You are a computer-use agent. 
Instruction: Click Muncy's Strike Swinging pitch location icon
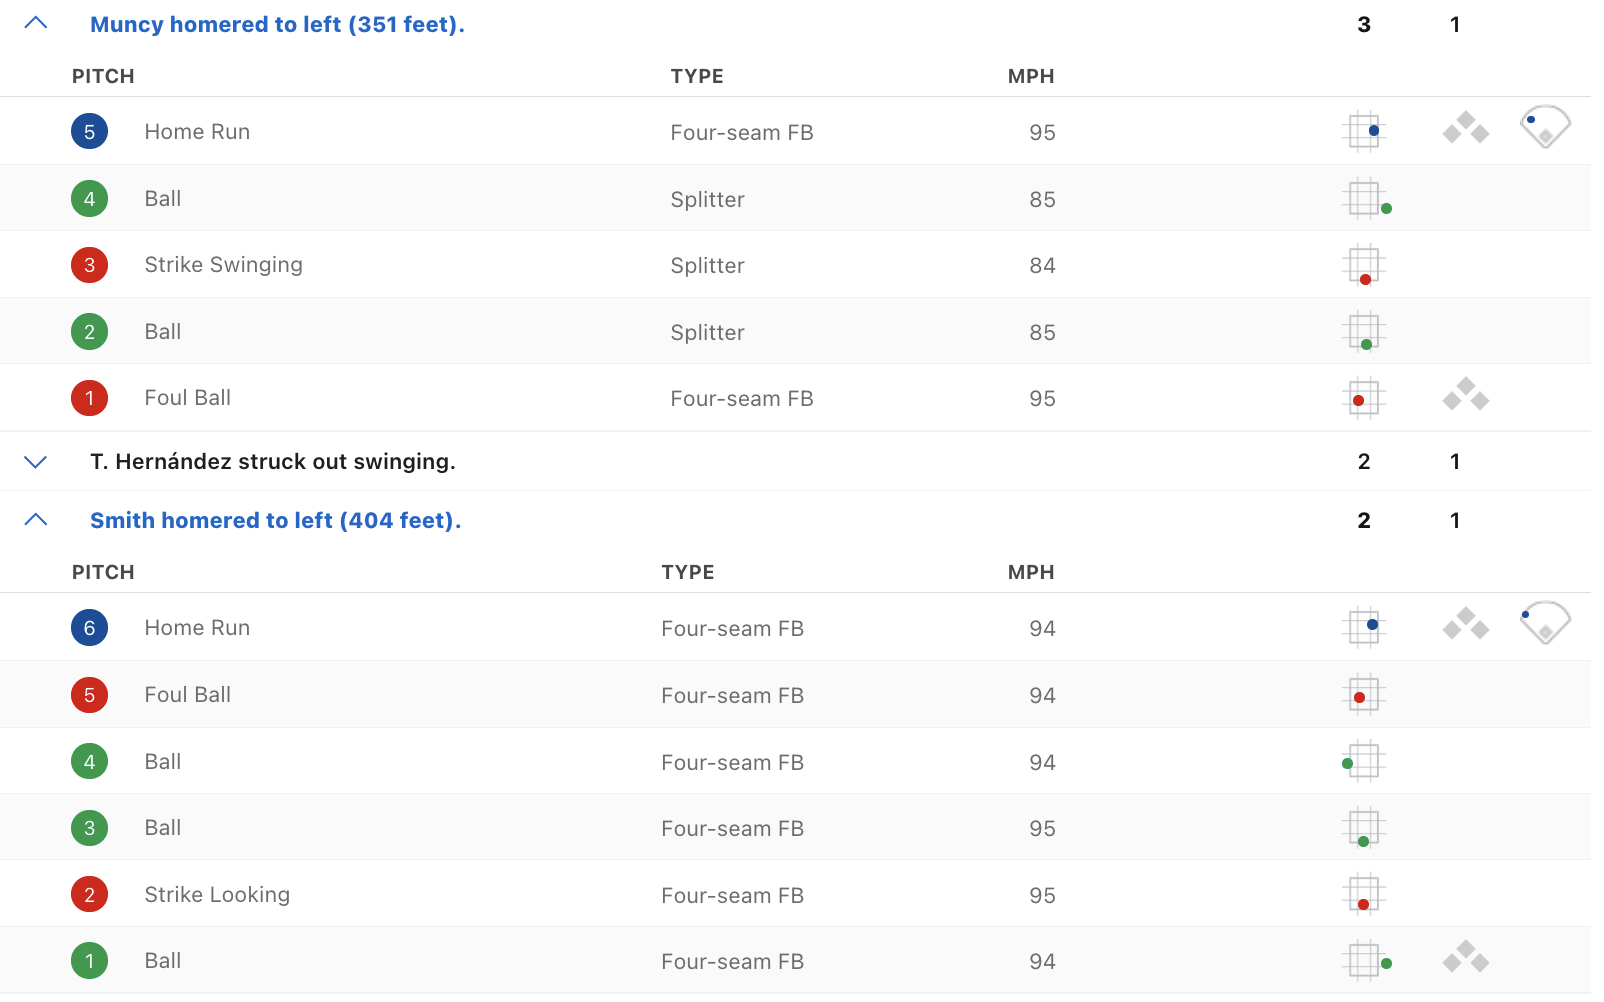point(1364,266)
